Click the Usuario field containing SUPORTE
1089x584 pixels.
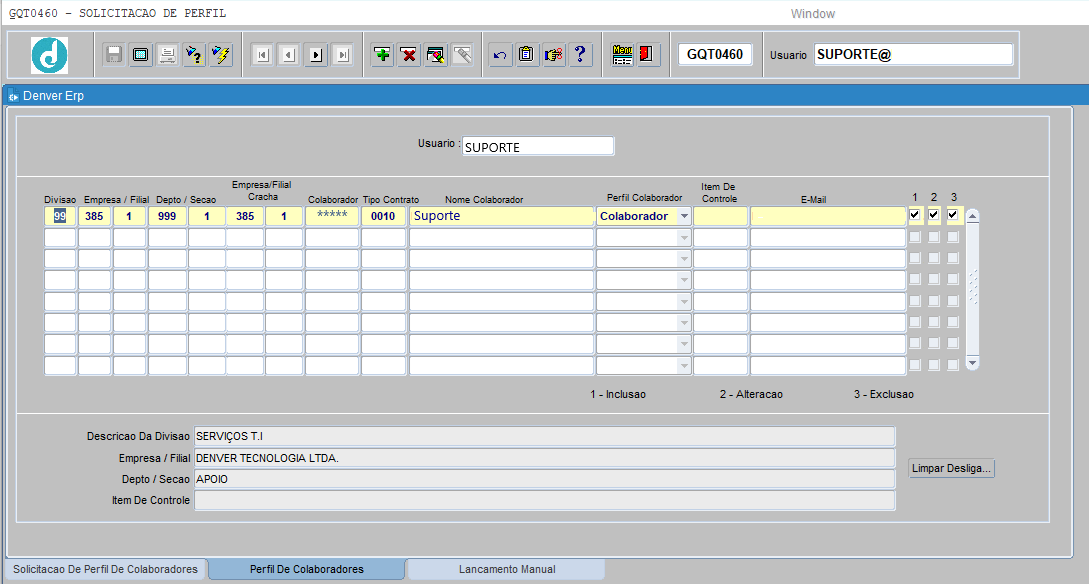click(x=538, y=147)
